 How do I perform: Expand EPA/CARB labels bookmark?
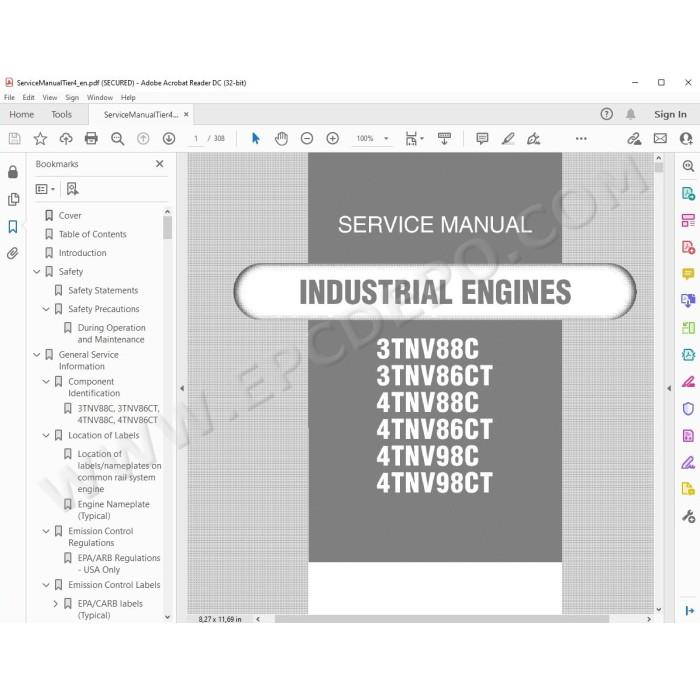tap(55, 604)
